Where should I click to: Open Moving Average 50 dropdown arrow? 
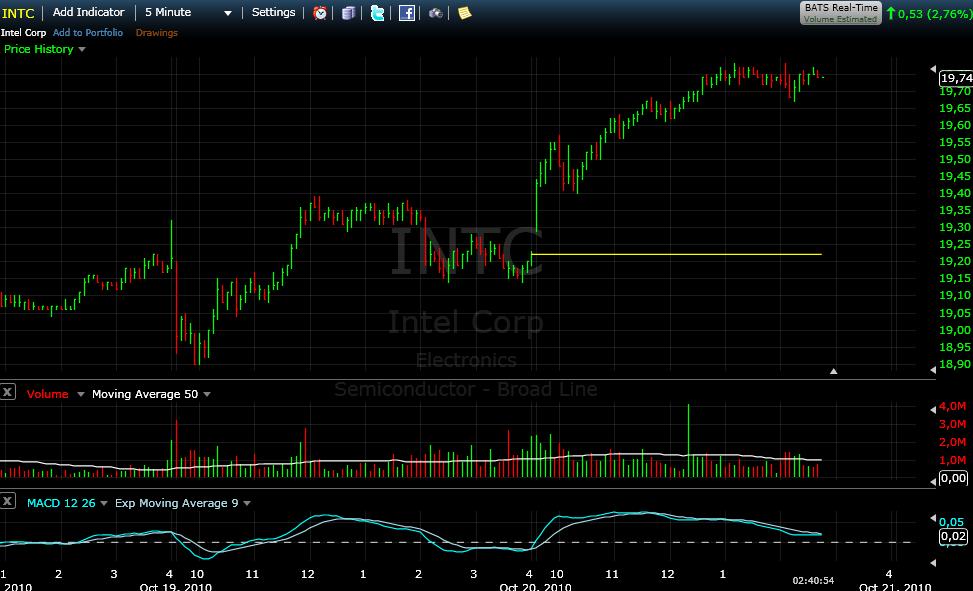207,394
